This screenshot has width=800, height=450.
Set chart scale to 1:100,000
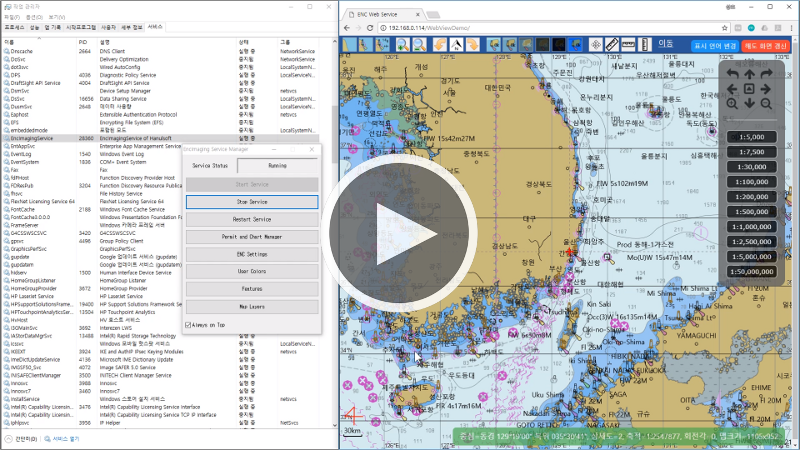[x=752, y=182]
